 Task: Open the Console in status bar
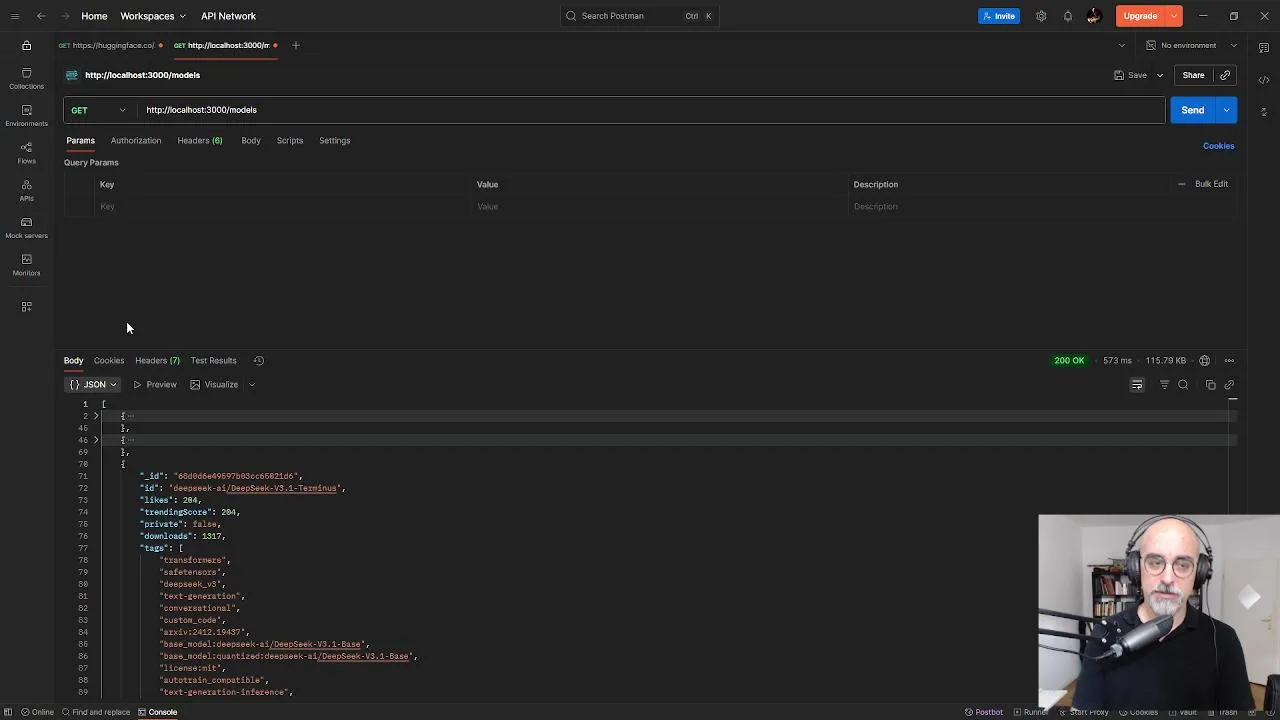coord(157,712)
